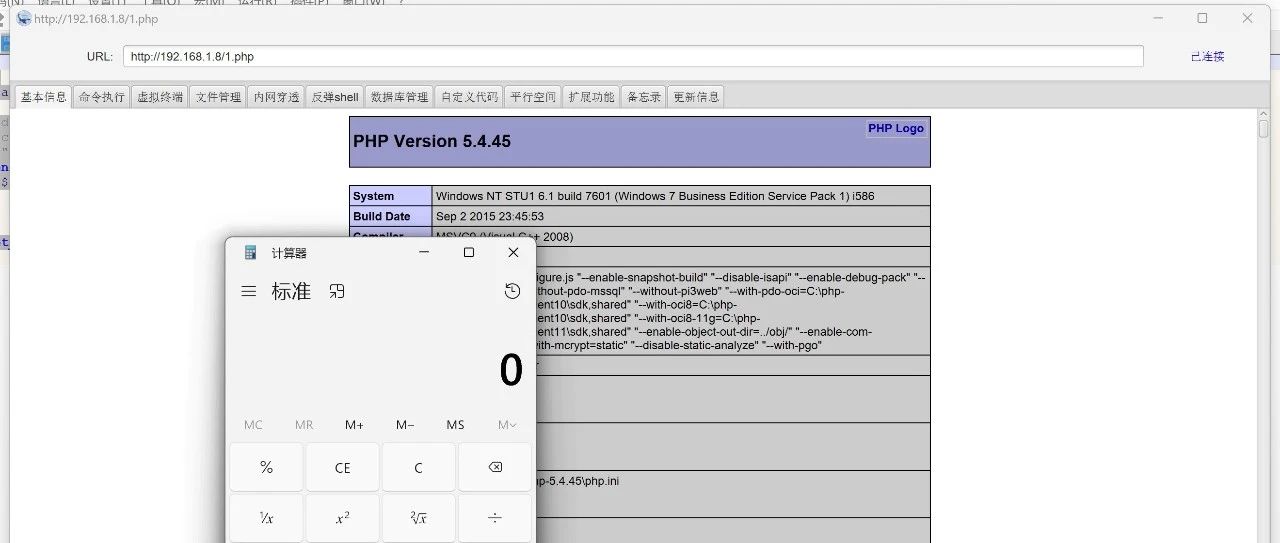The height and width of the screenshot is (543, 1280).
Task: Click calculator M+ memory add
Action: tap(354, 425)
